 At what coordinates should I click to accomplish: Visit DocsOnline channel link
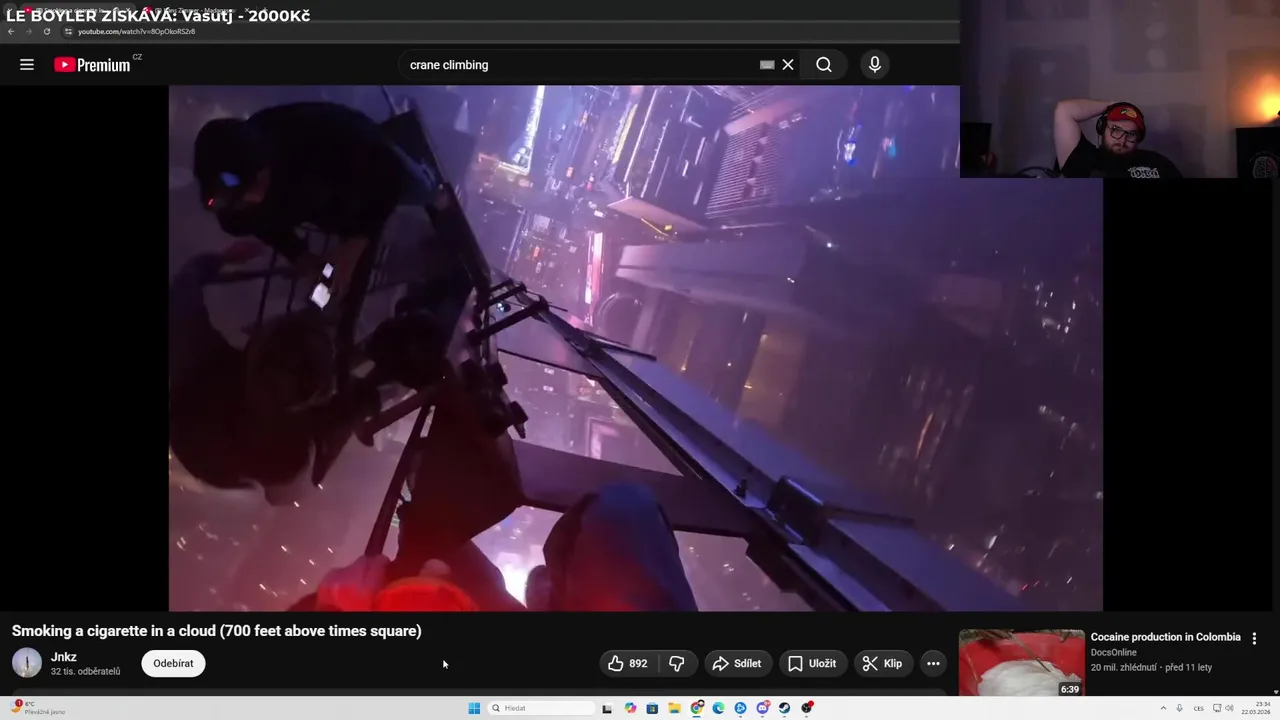pos(1113,653)
